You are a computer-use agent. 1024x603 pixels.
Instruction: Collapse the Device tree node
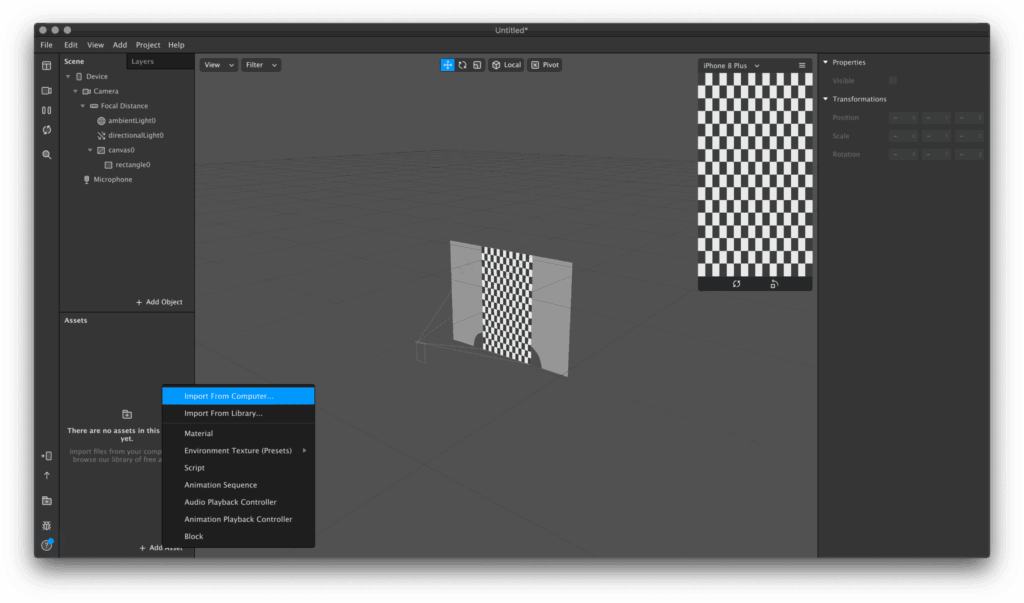click(x=68, y=76)
